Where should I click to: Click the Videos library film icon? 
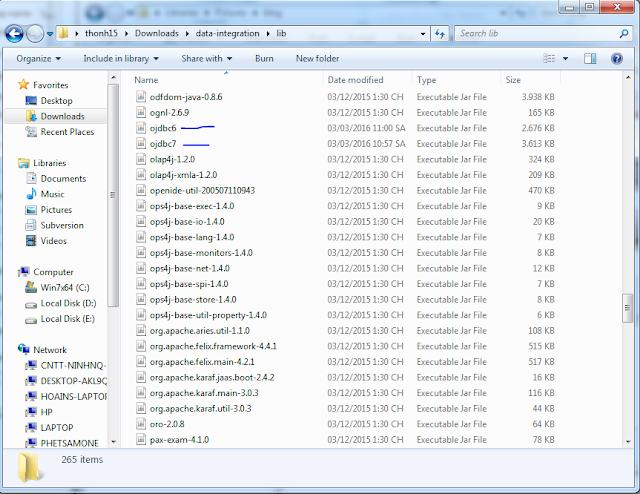tap(31, 241)
